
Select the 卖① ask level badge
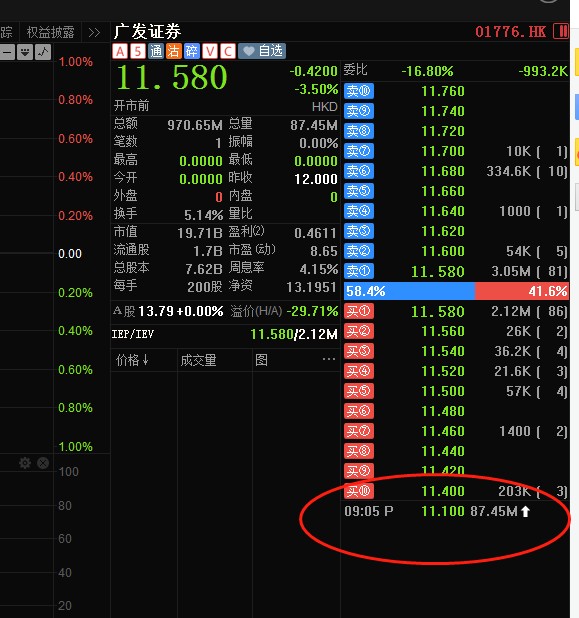pos(359,271)
